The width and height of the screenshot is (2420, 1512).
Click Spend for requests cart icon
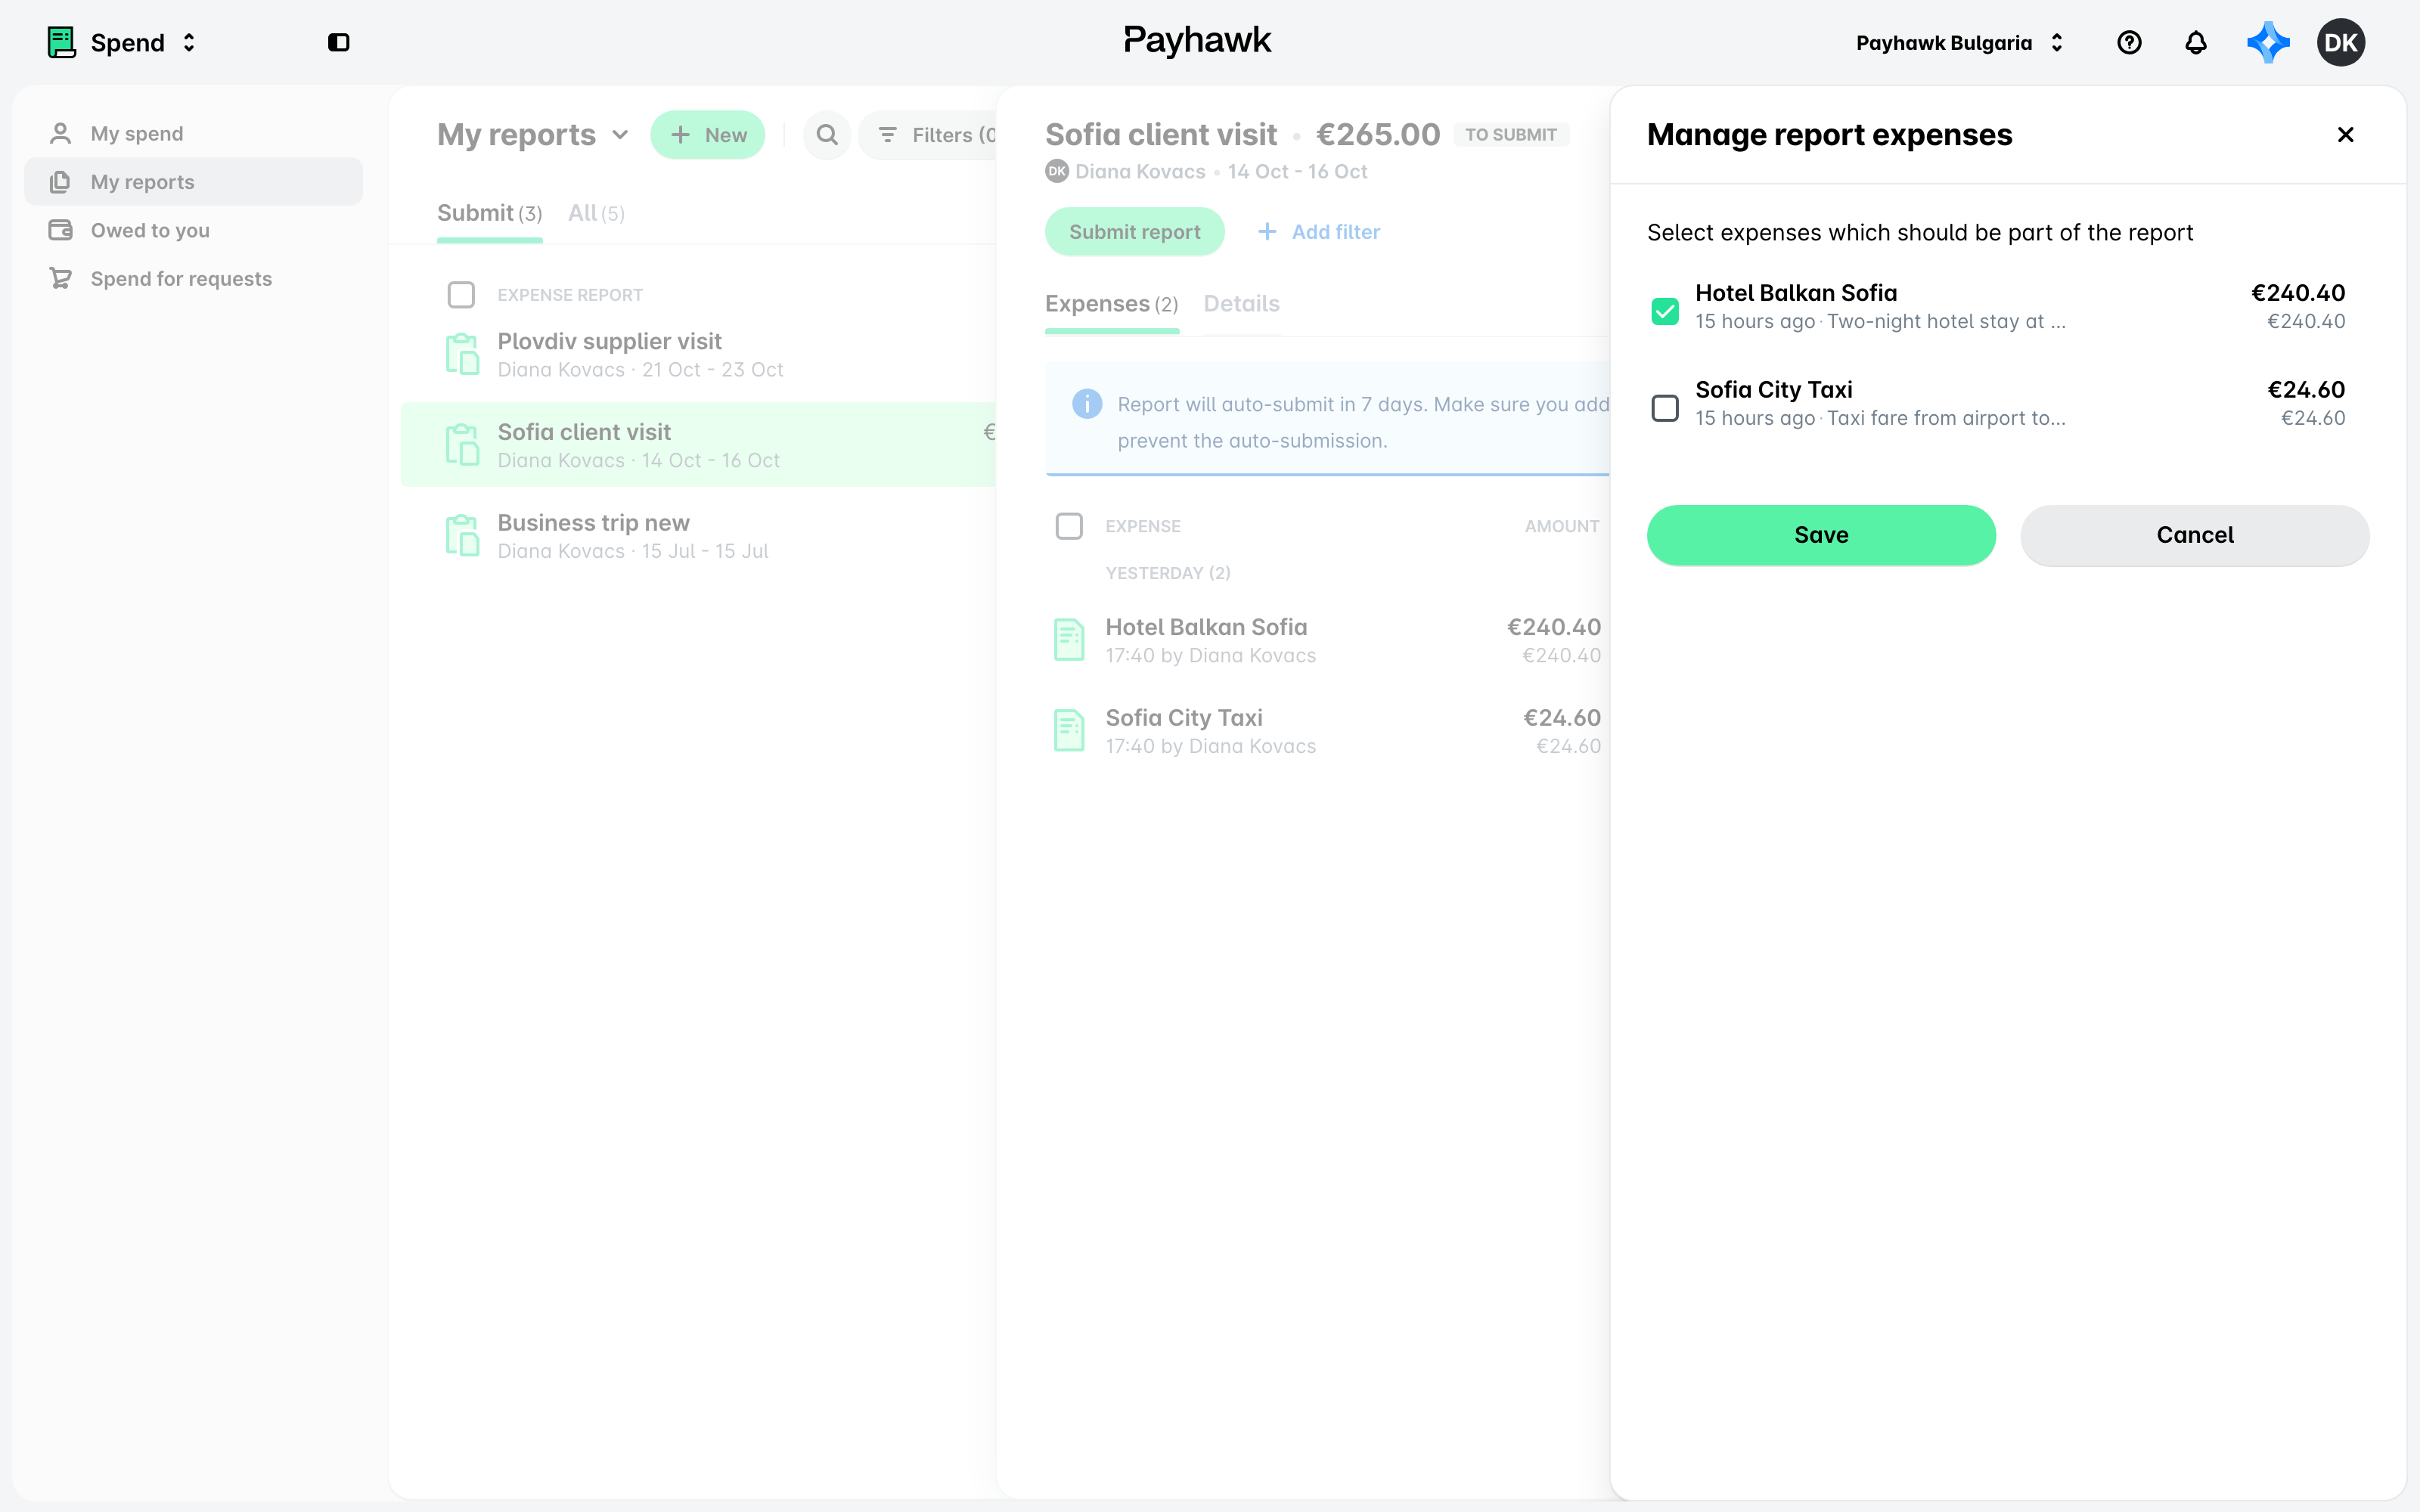[61, 279]
